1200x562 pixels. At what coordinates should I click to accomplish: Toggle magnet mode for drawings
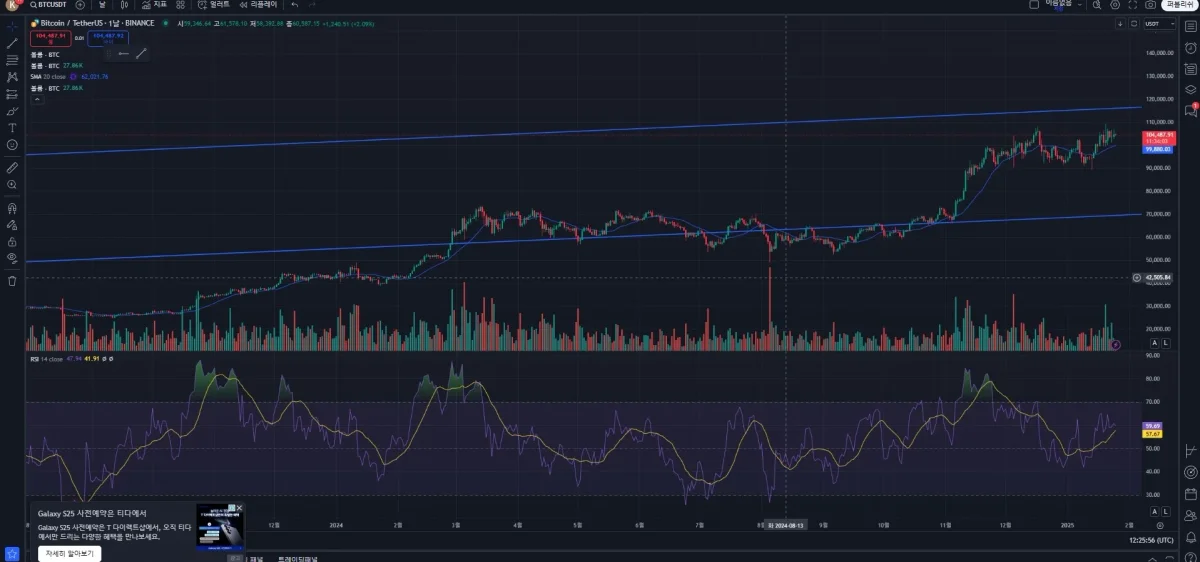12,209
